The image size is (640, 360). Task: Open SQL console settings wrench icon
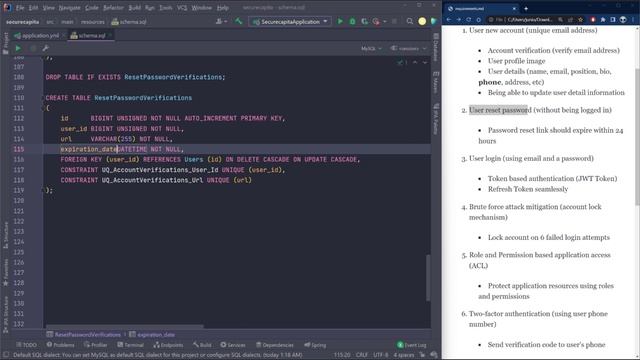(x=46, y=48)
